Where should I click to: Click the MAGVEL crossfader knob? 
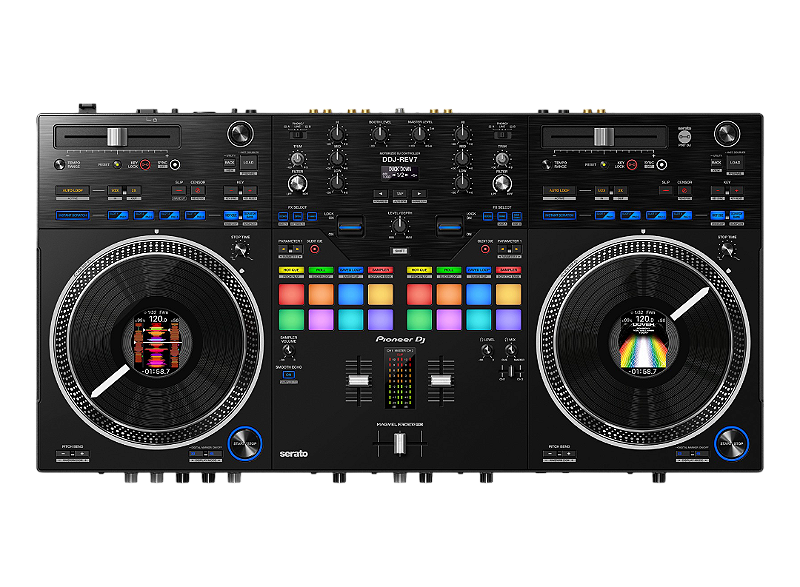[399, 443]
